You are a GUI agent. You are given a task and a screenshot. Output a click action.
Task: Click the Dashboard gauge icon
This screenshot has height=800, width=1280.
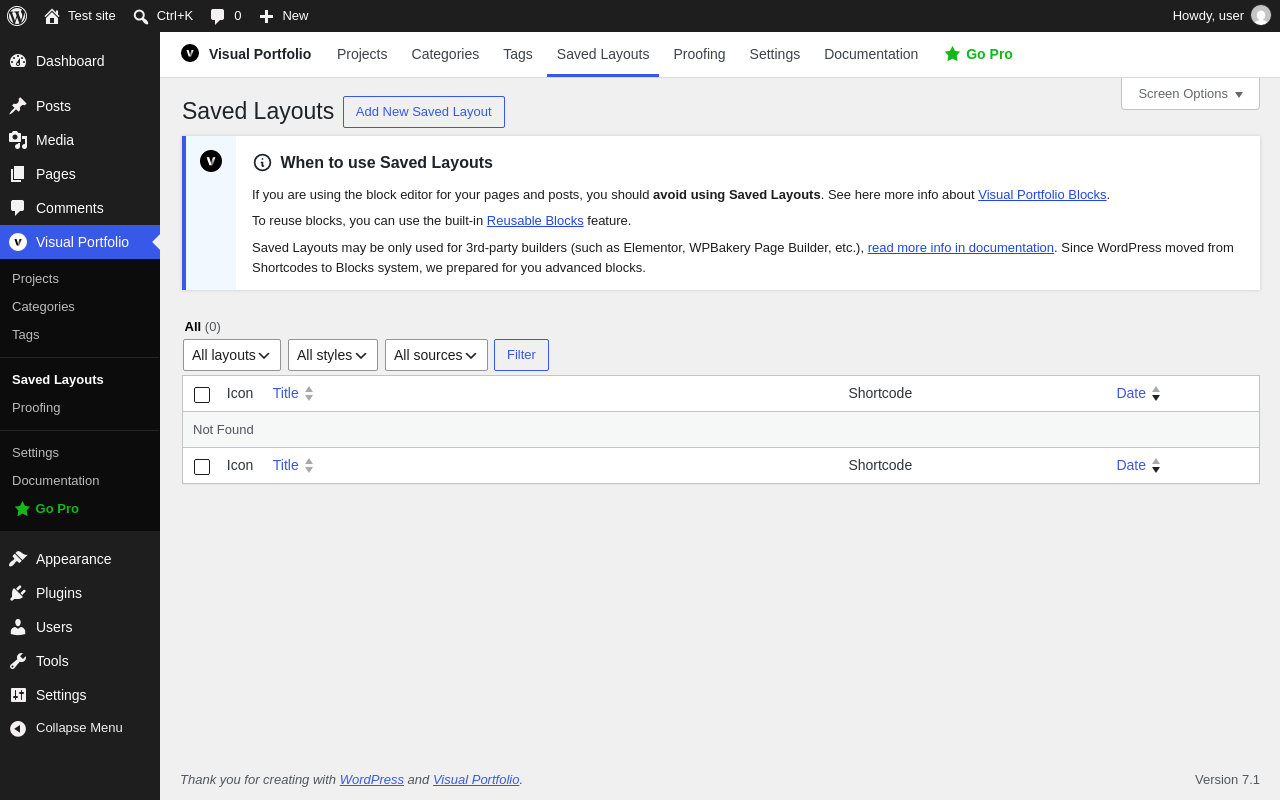pos(18,61)
